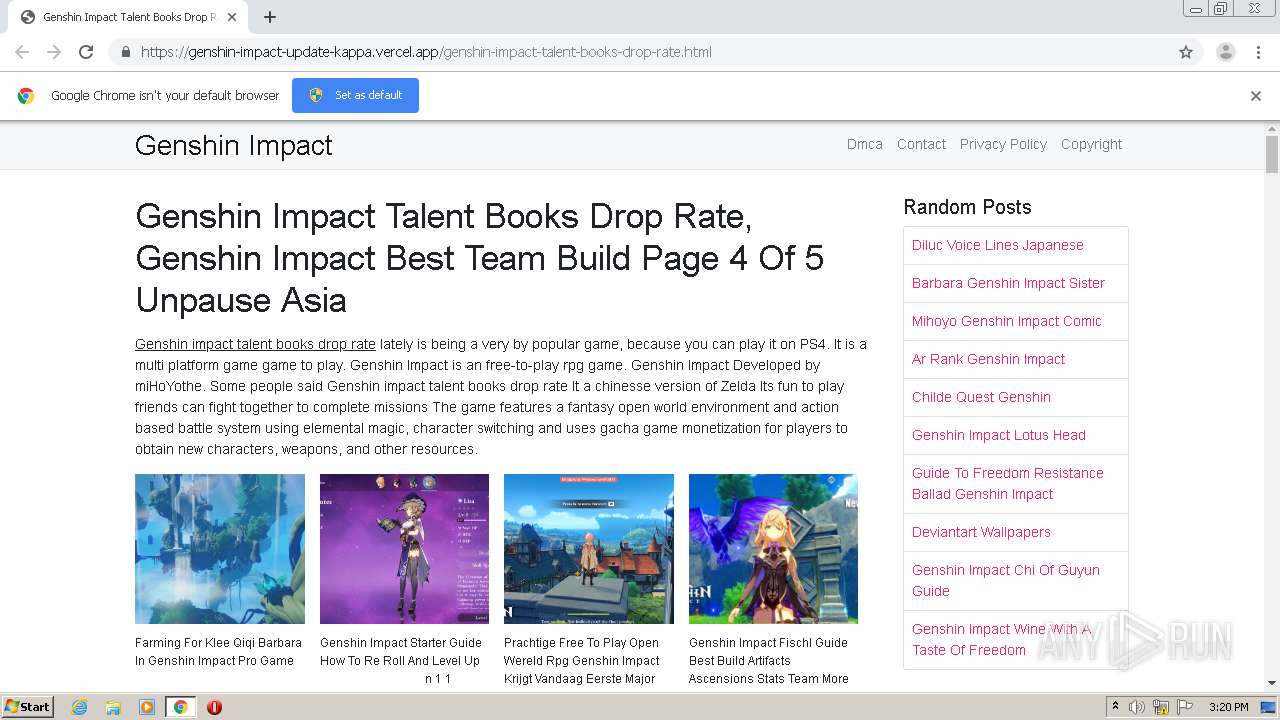Open Deviantart Wallpapers post

pyautogui.click(x=981, y=532)
